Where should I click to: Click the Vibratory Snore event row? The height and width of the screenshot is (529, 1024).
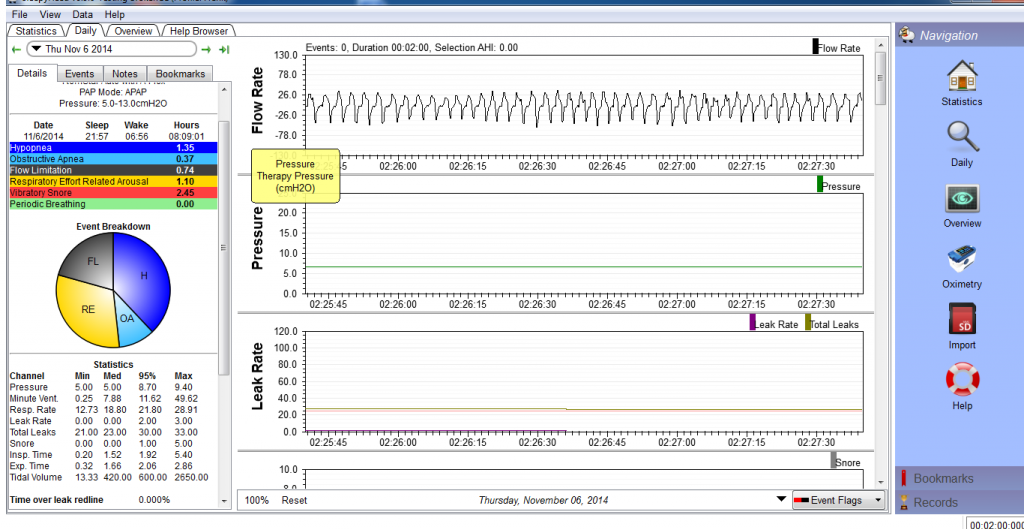tap(112, 193)
